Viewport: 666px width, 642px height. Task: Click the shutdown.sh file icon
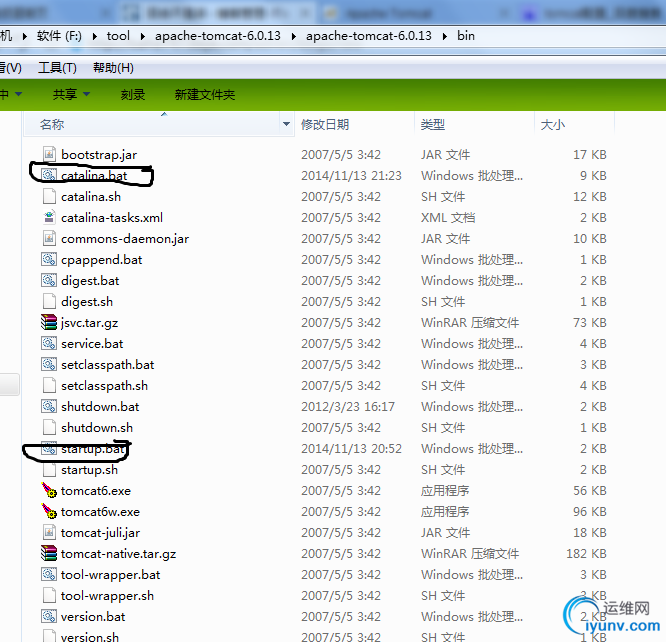(49, 427)
